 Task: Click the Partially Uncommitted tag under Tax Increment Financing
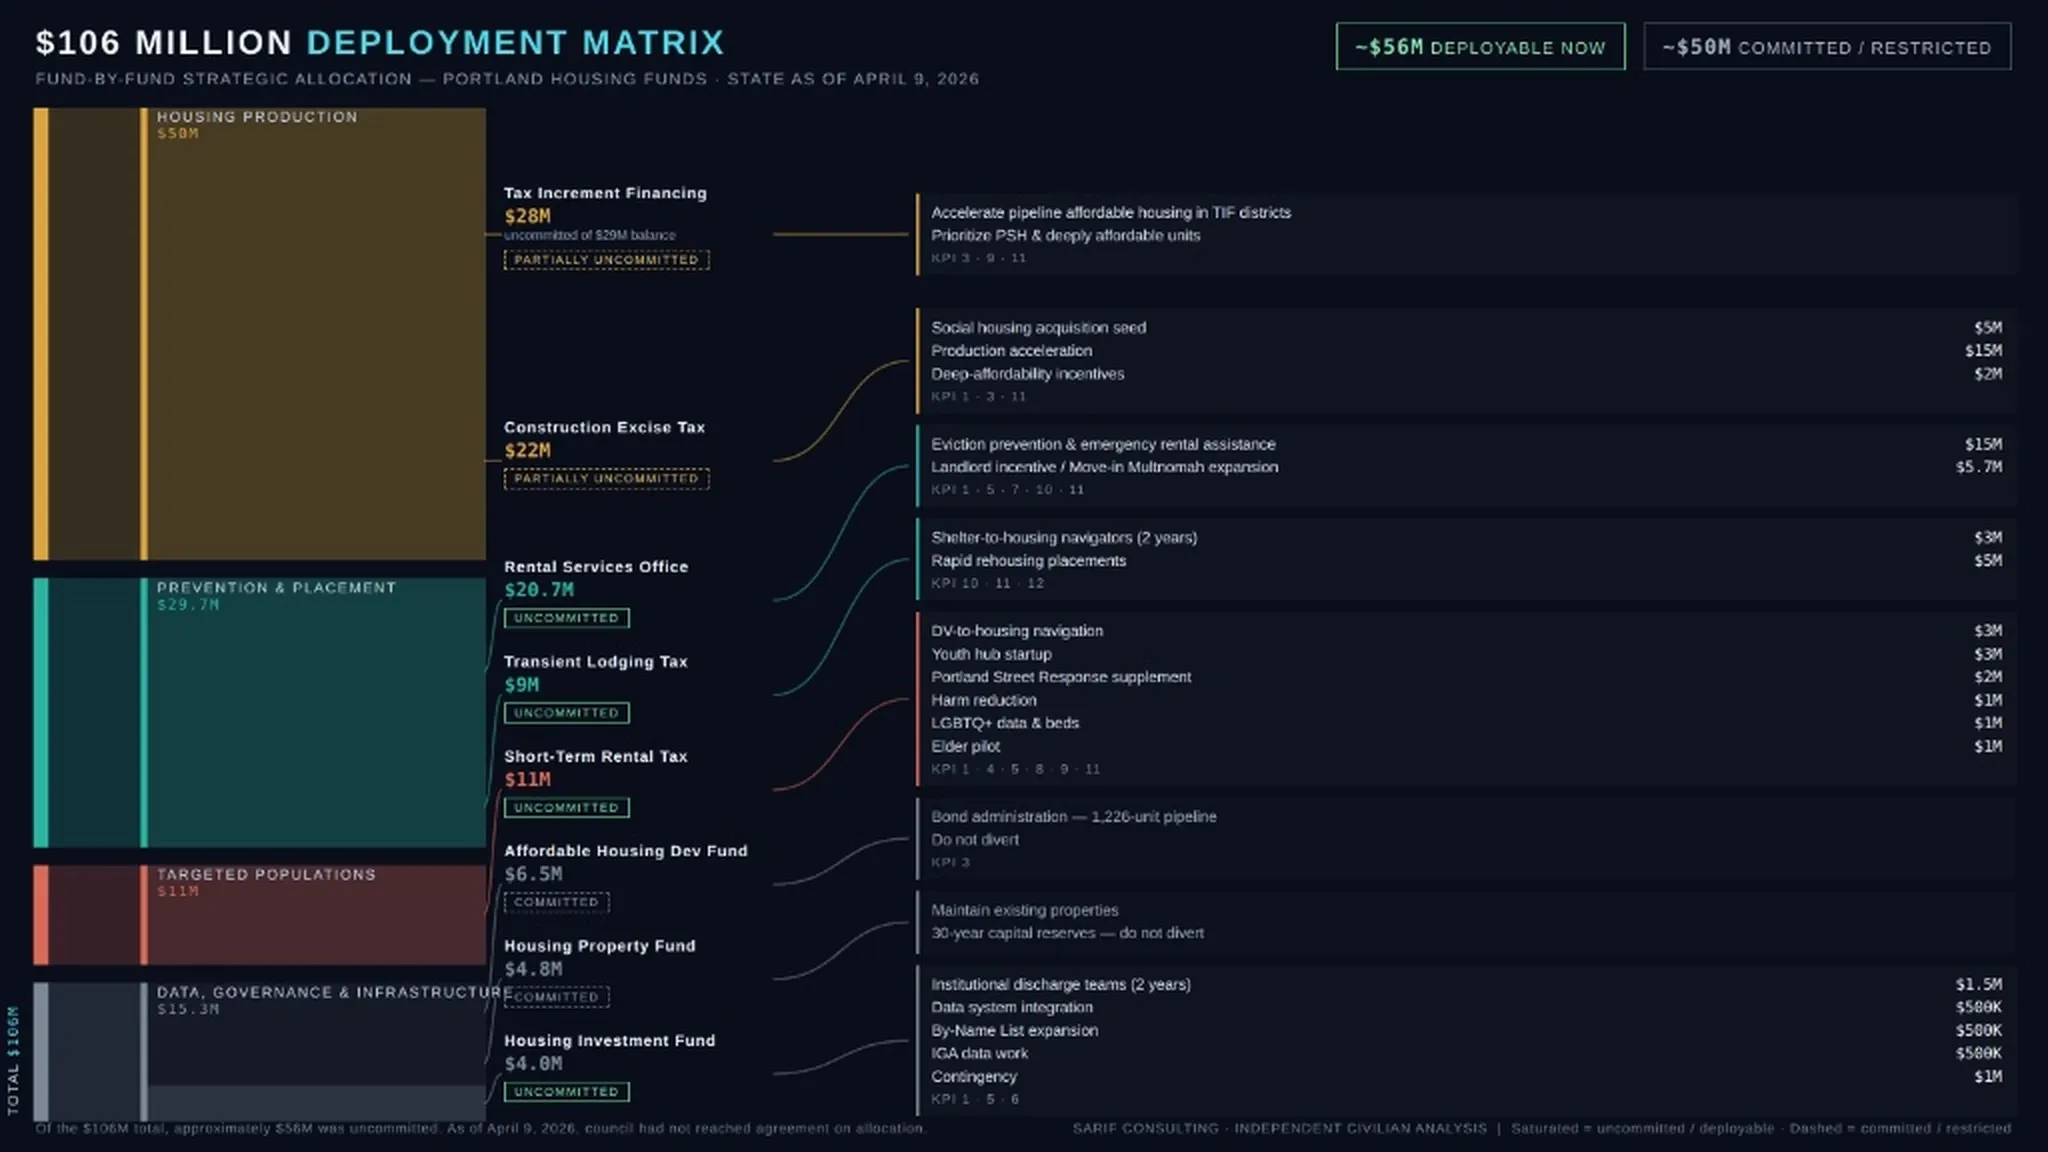(606, 260)
